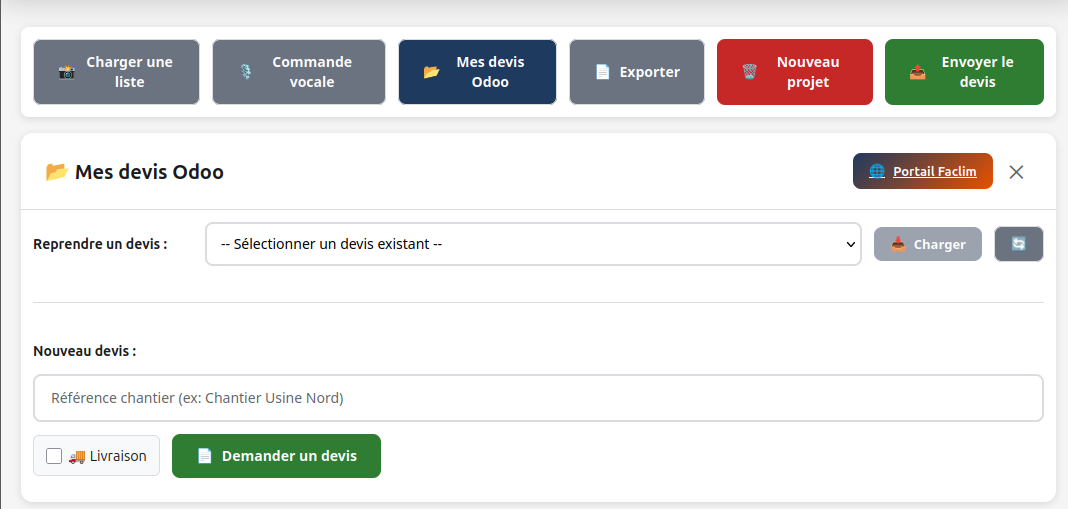Click the refresh icon next to Charger
Screen dimensions: 1068x509
click(x=1018, y=244)
